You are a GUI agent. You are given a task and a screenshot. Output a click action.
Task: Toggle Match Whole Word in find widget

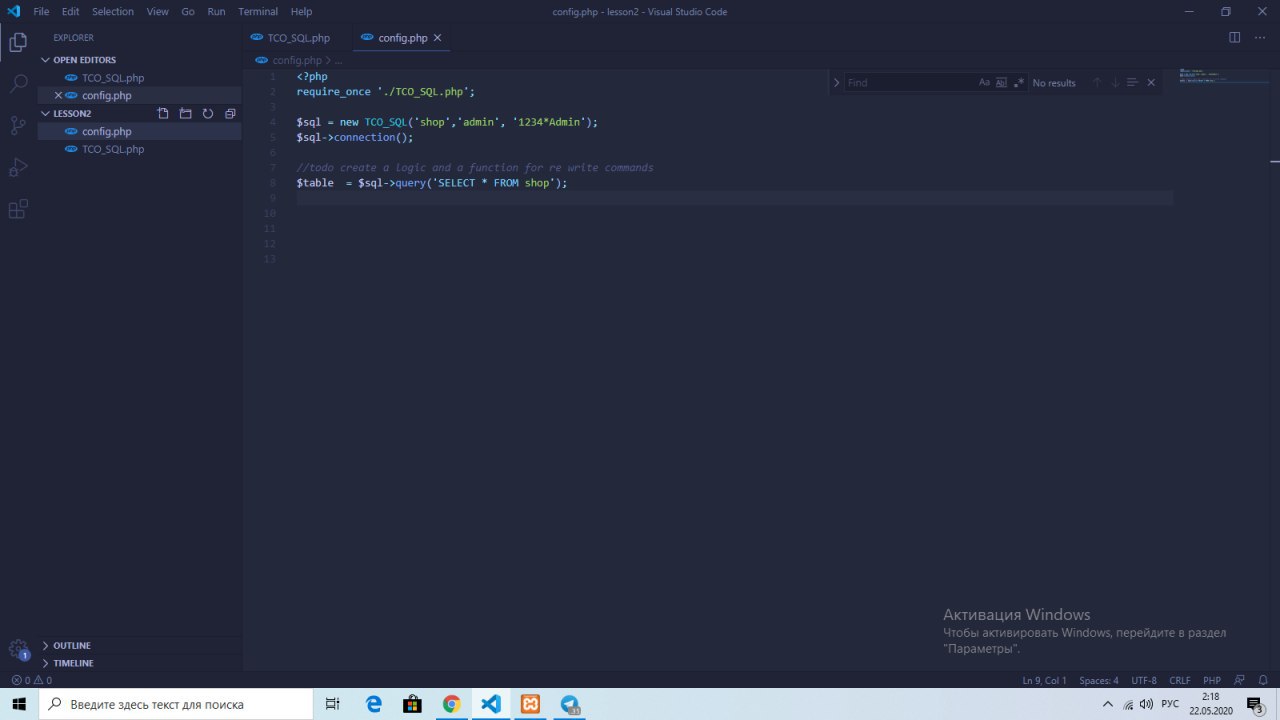pyautogui.click(x=1001, y=83)
